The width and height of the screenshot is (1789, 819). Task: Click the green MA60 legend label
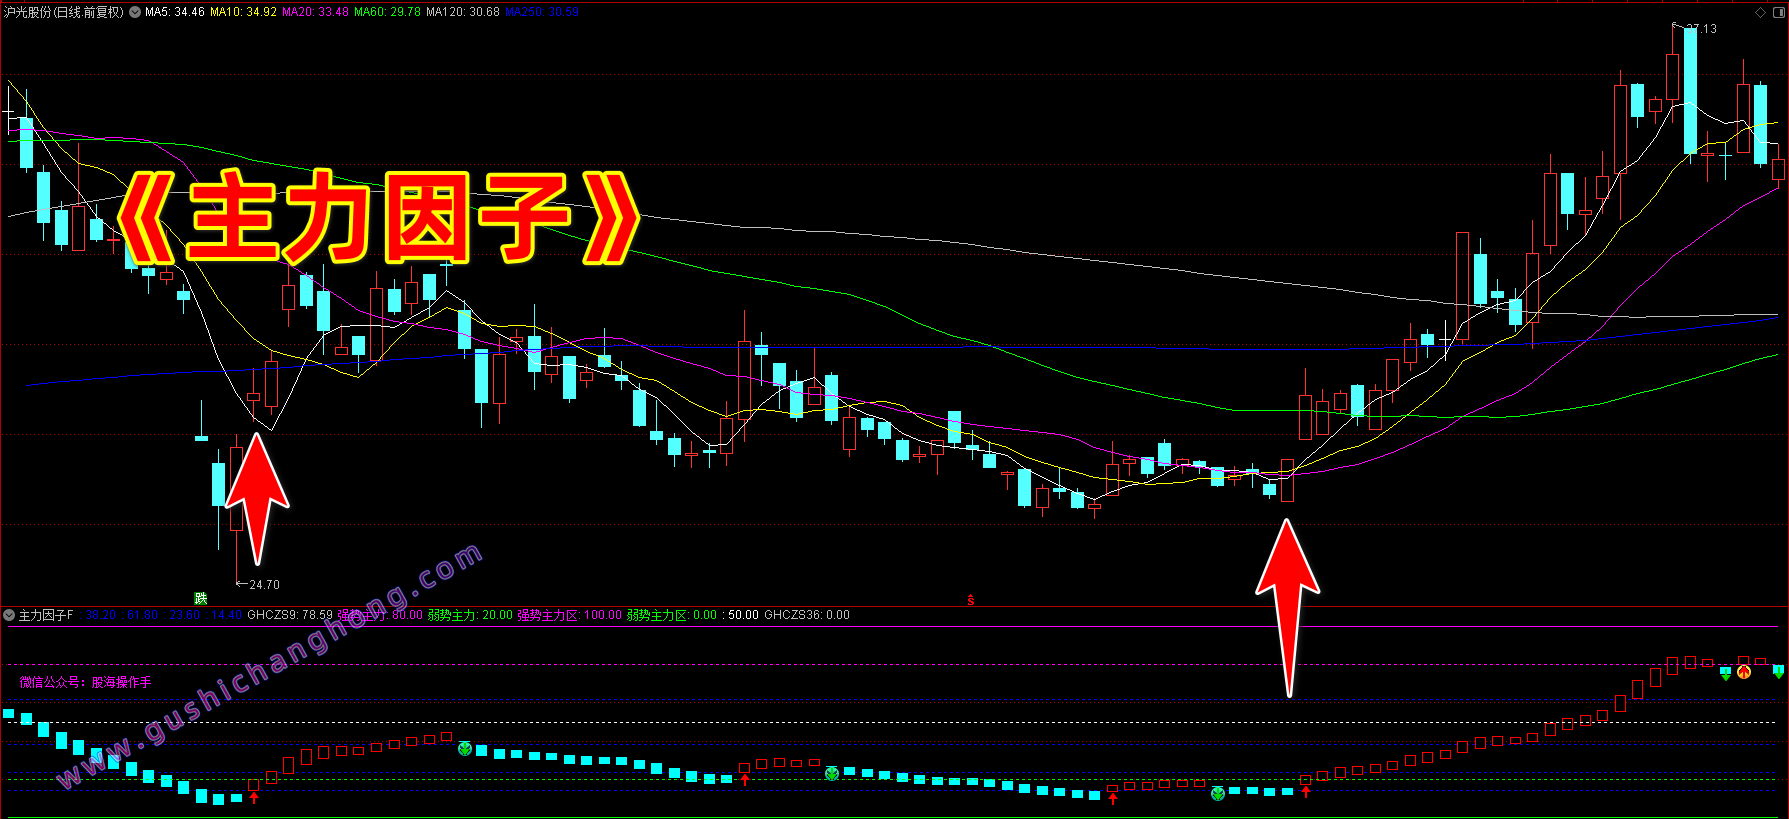(x=387, y=12)
